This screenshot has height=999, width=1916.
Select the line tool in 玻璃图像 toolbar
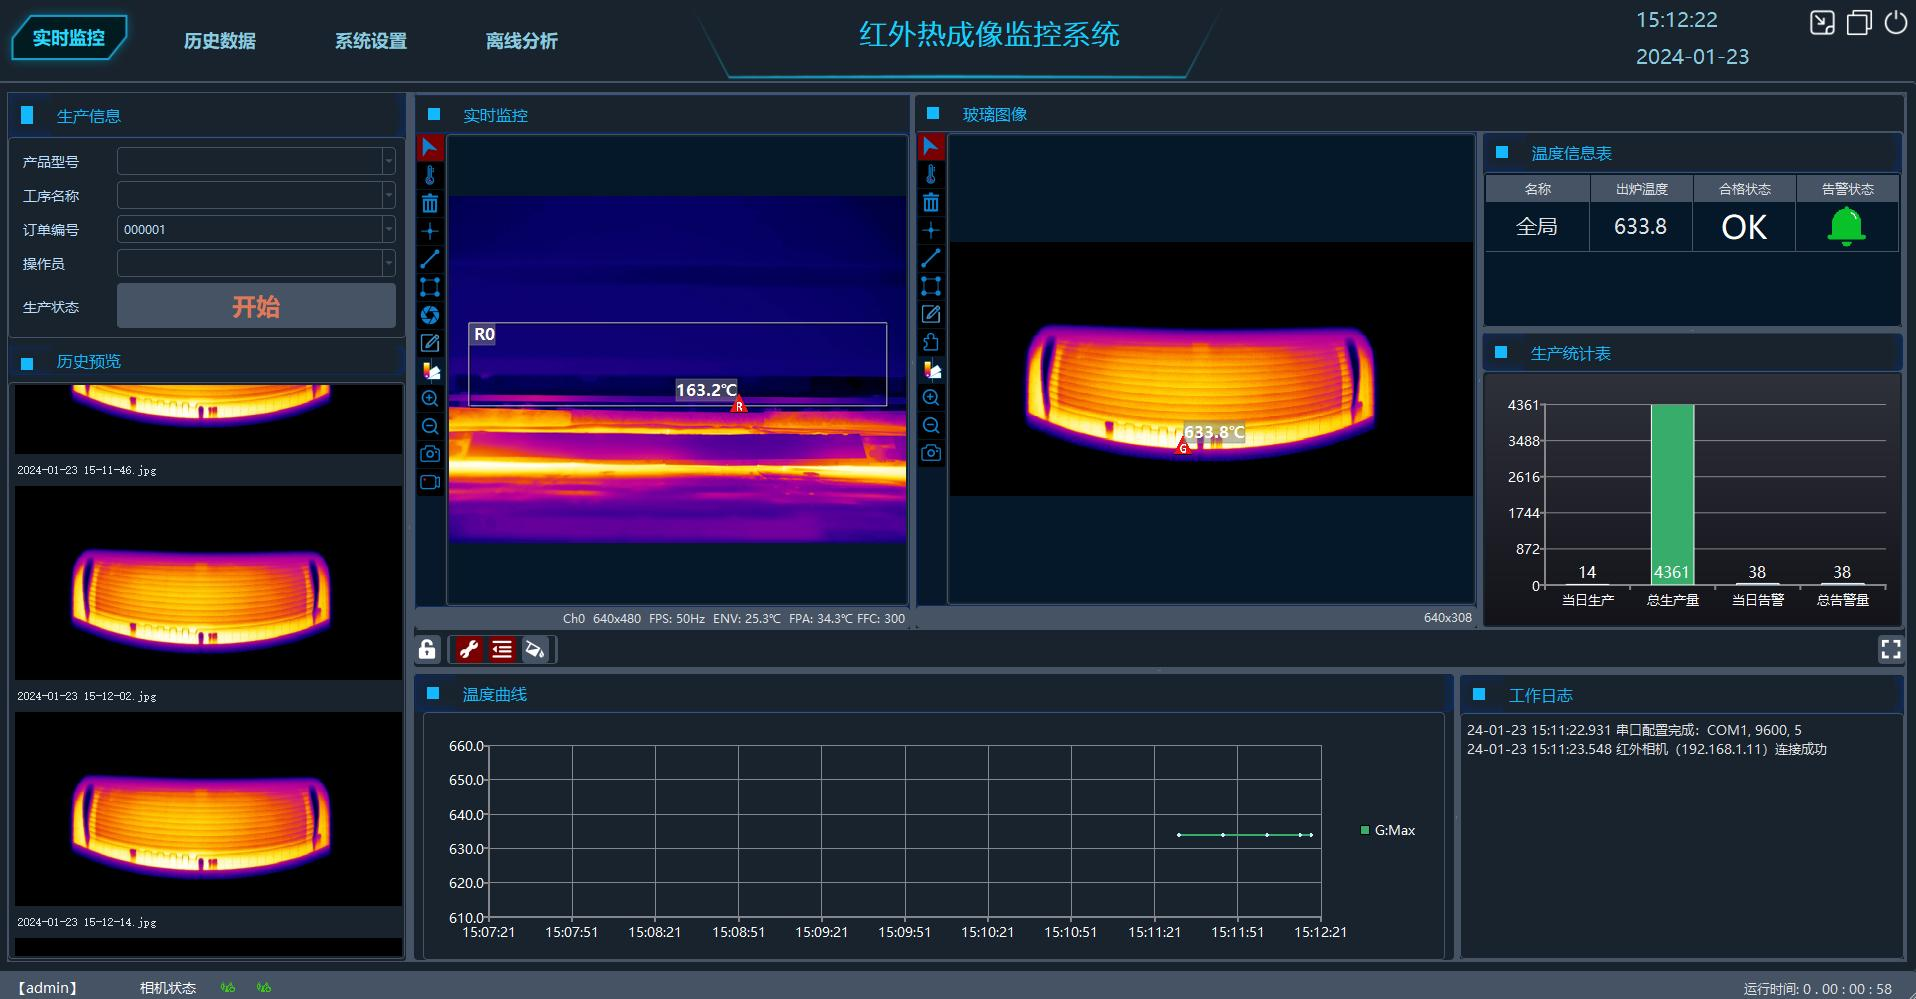click(931, 258)
